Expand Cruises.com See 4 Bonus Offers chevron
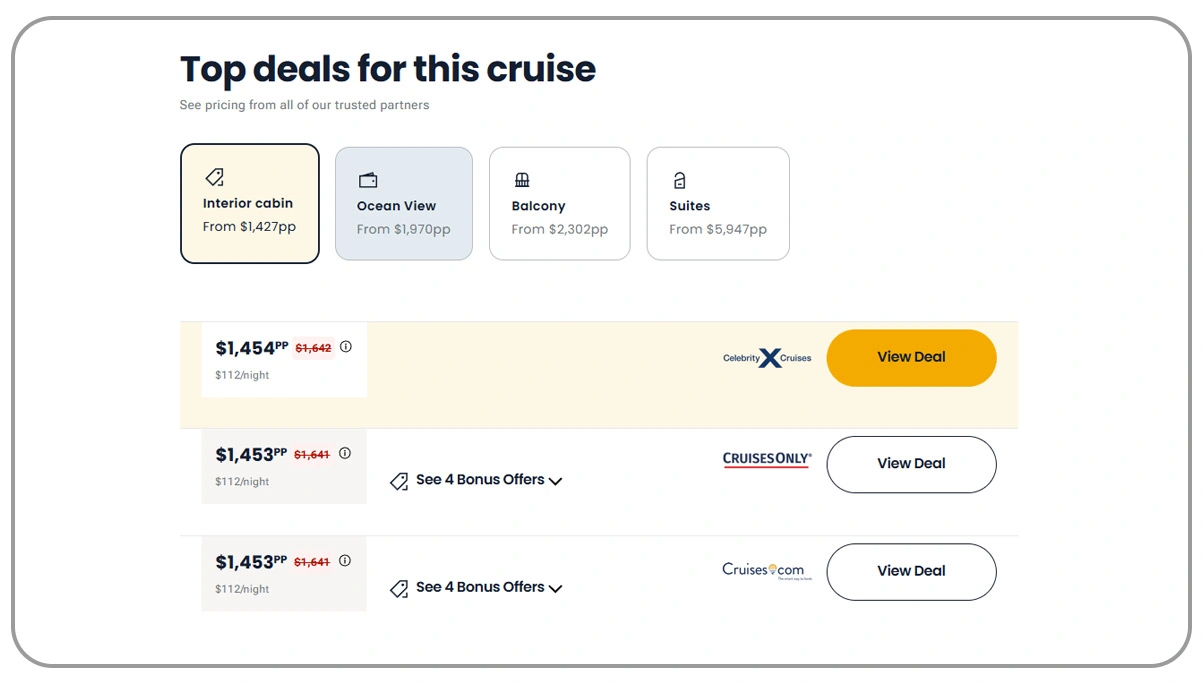Image resolution: width=1202 pixels, height=684 pixels. click(556, 588)
